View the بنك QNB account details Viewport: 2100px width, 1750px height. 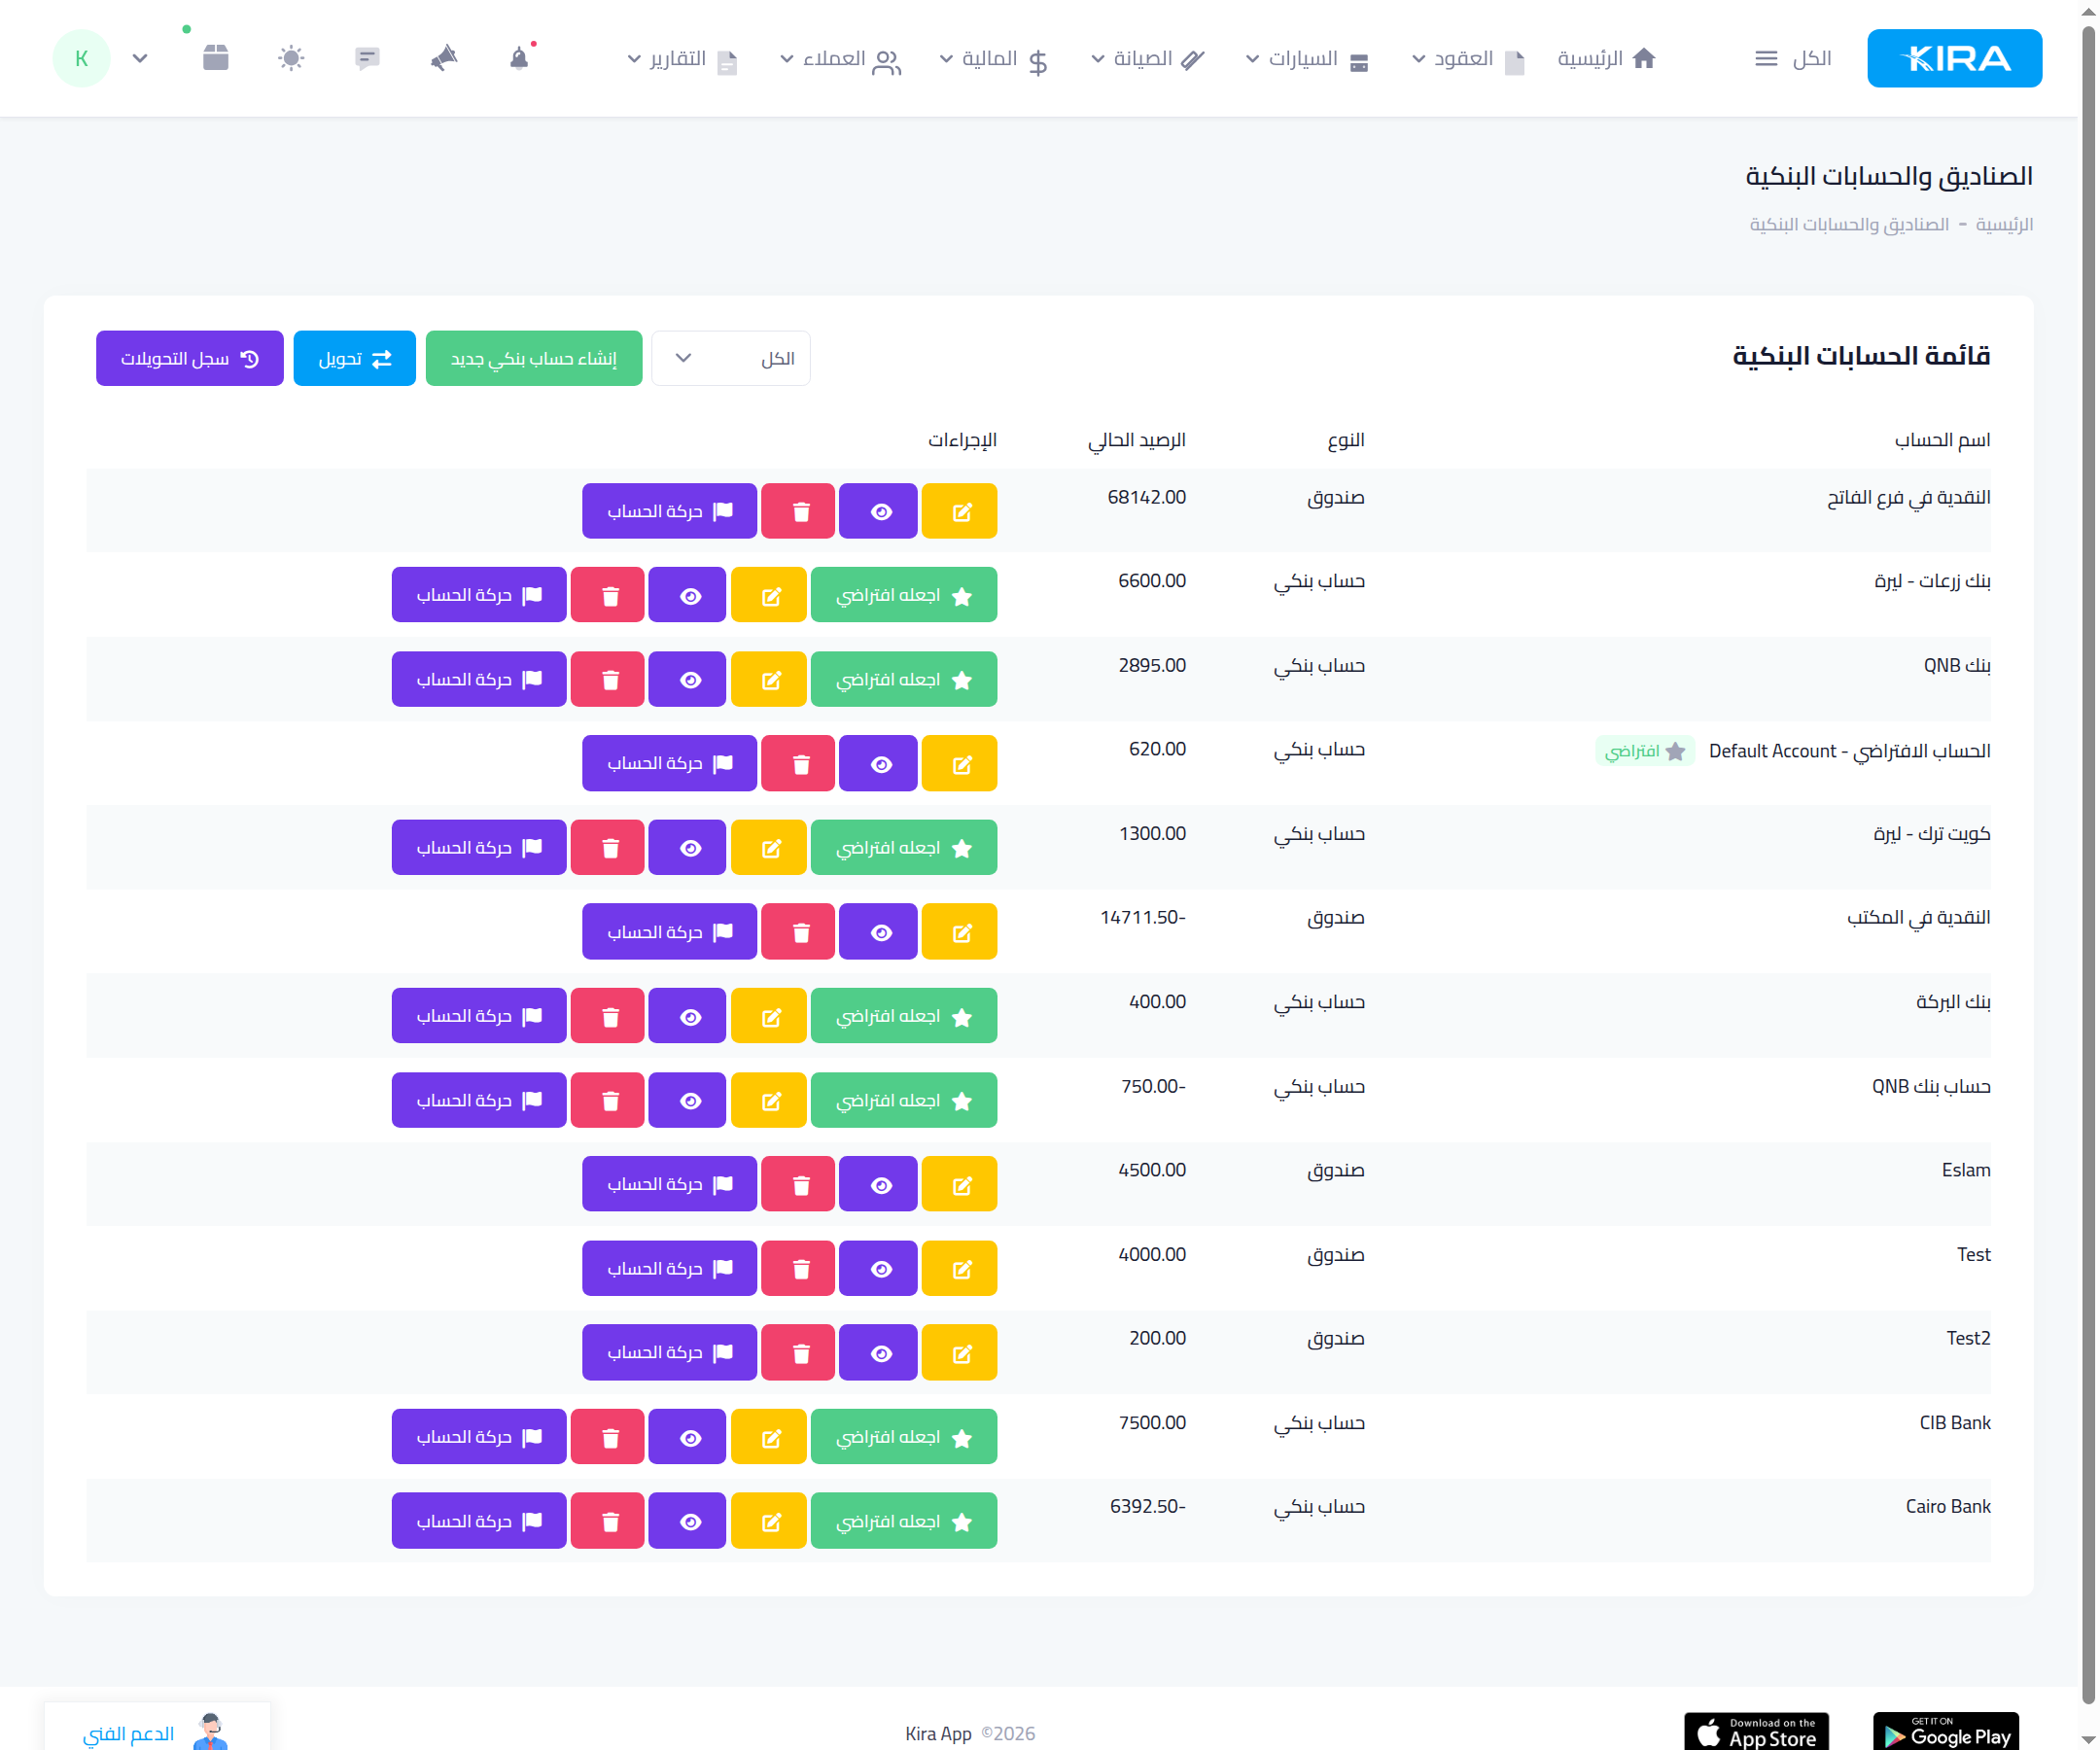click(687, 679)
